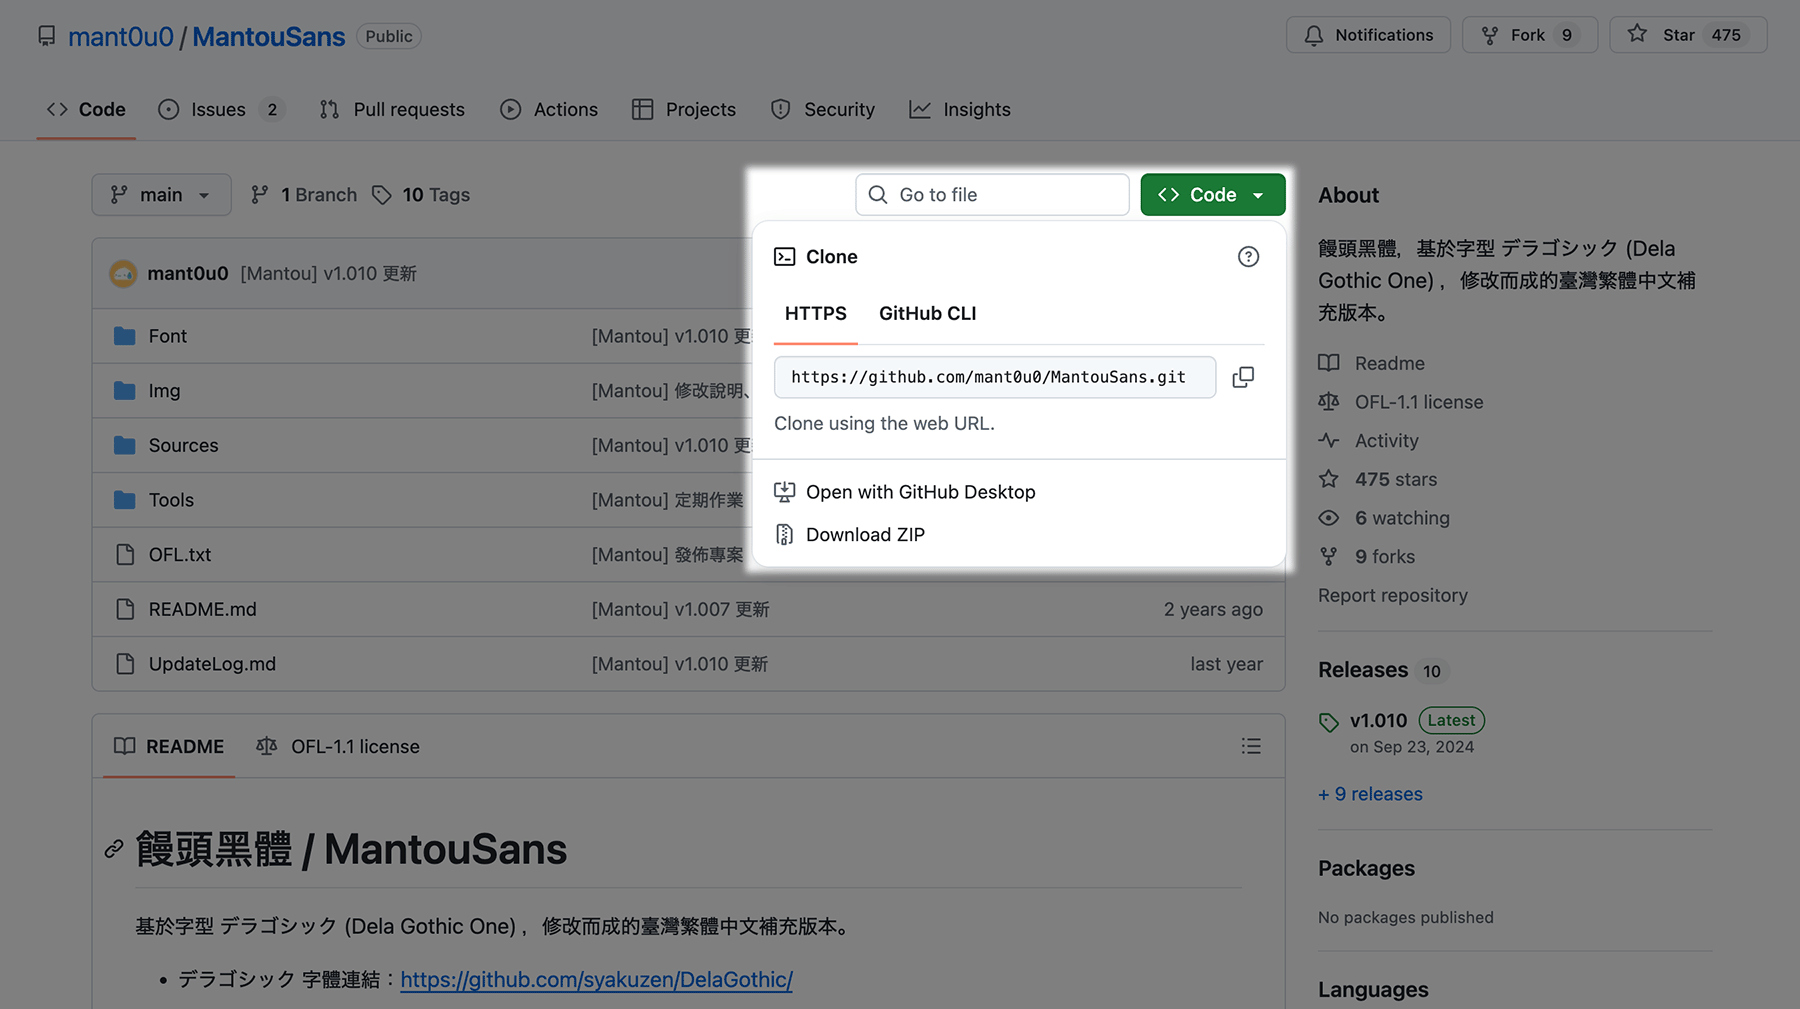
Task: Switch to the GitHub CLI tab
Action: pyautogui.click(x=927, y=313)
